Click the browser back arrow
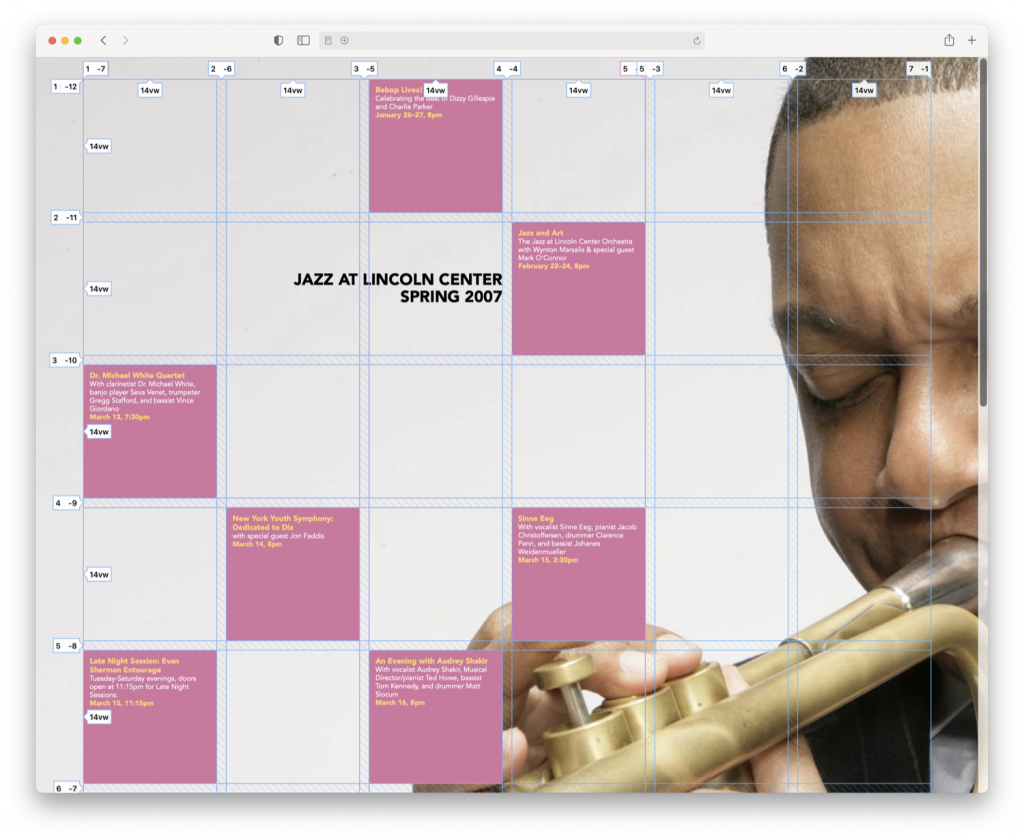 (103, 40)
